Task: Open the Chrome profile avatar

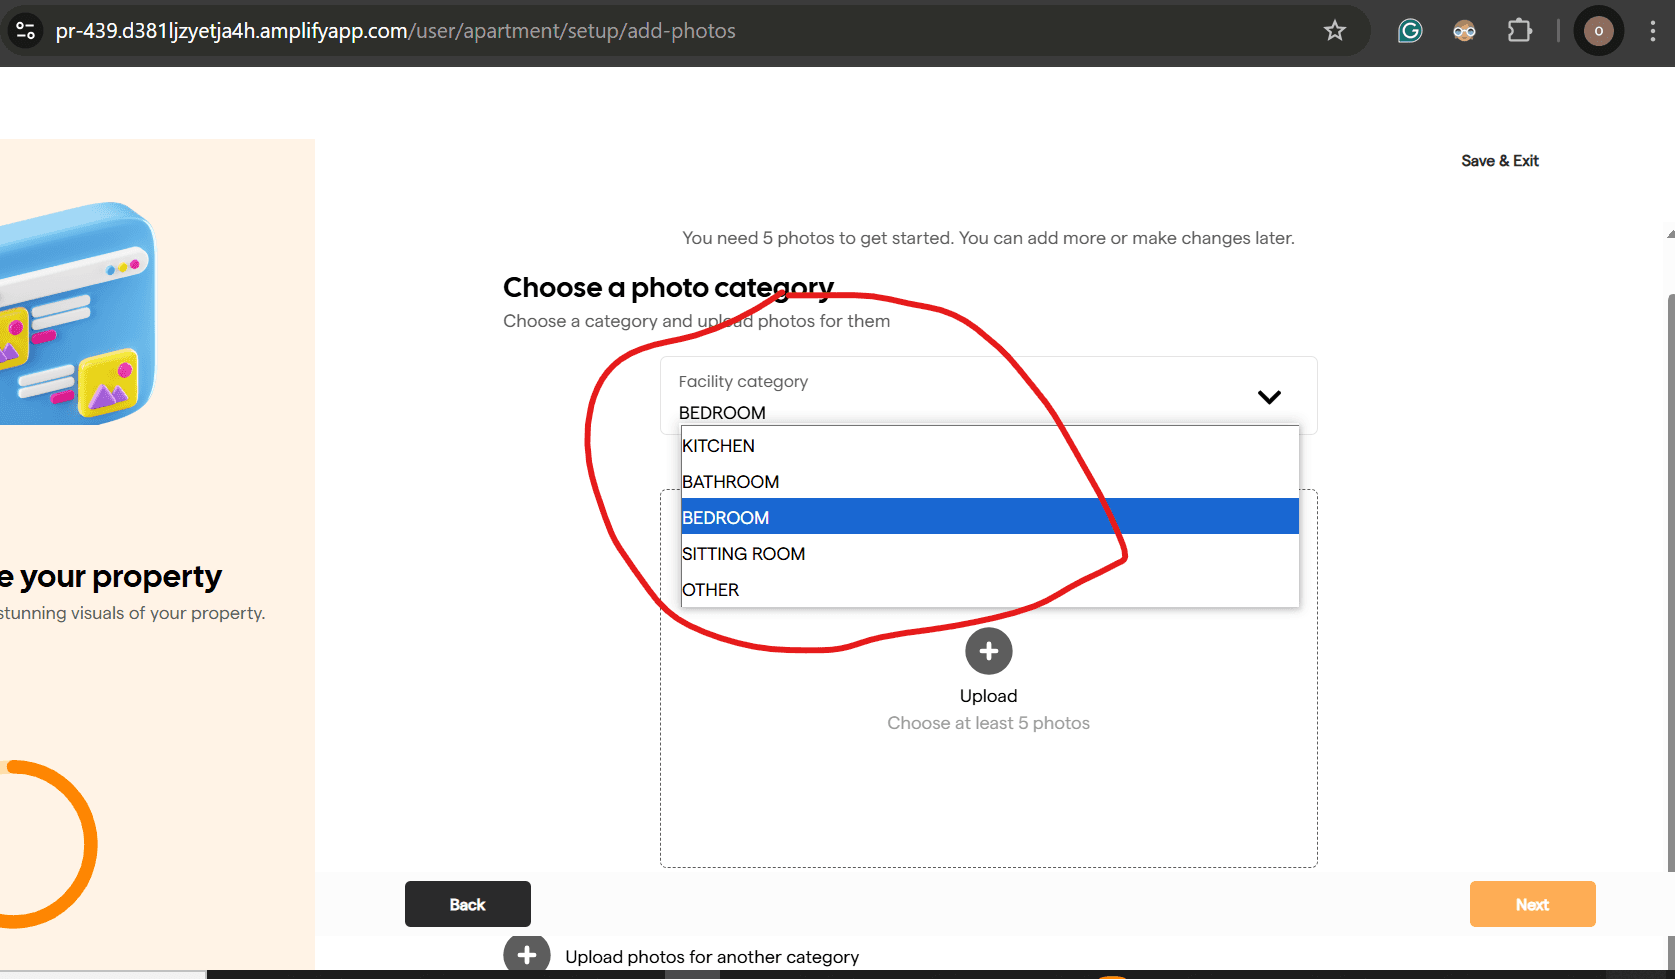Action: pos(1598,31)
